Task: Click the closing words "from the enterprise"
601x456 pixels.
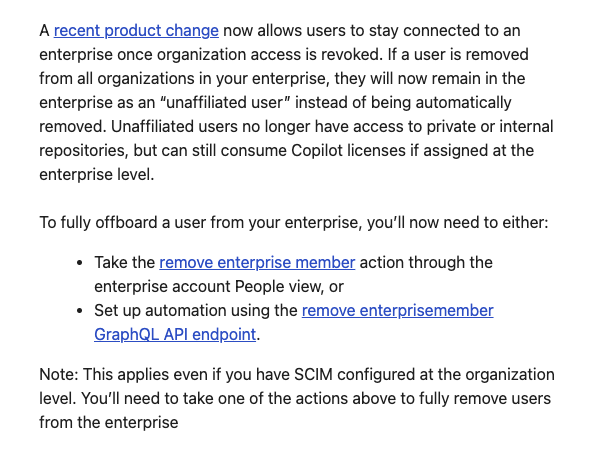Action: click(x=109, y=423)
